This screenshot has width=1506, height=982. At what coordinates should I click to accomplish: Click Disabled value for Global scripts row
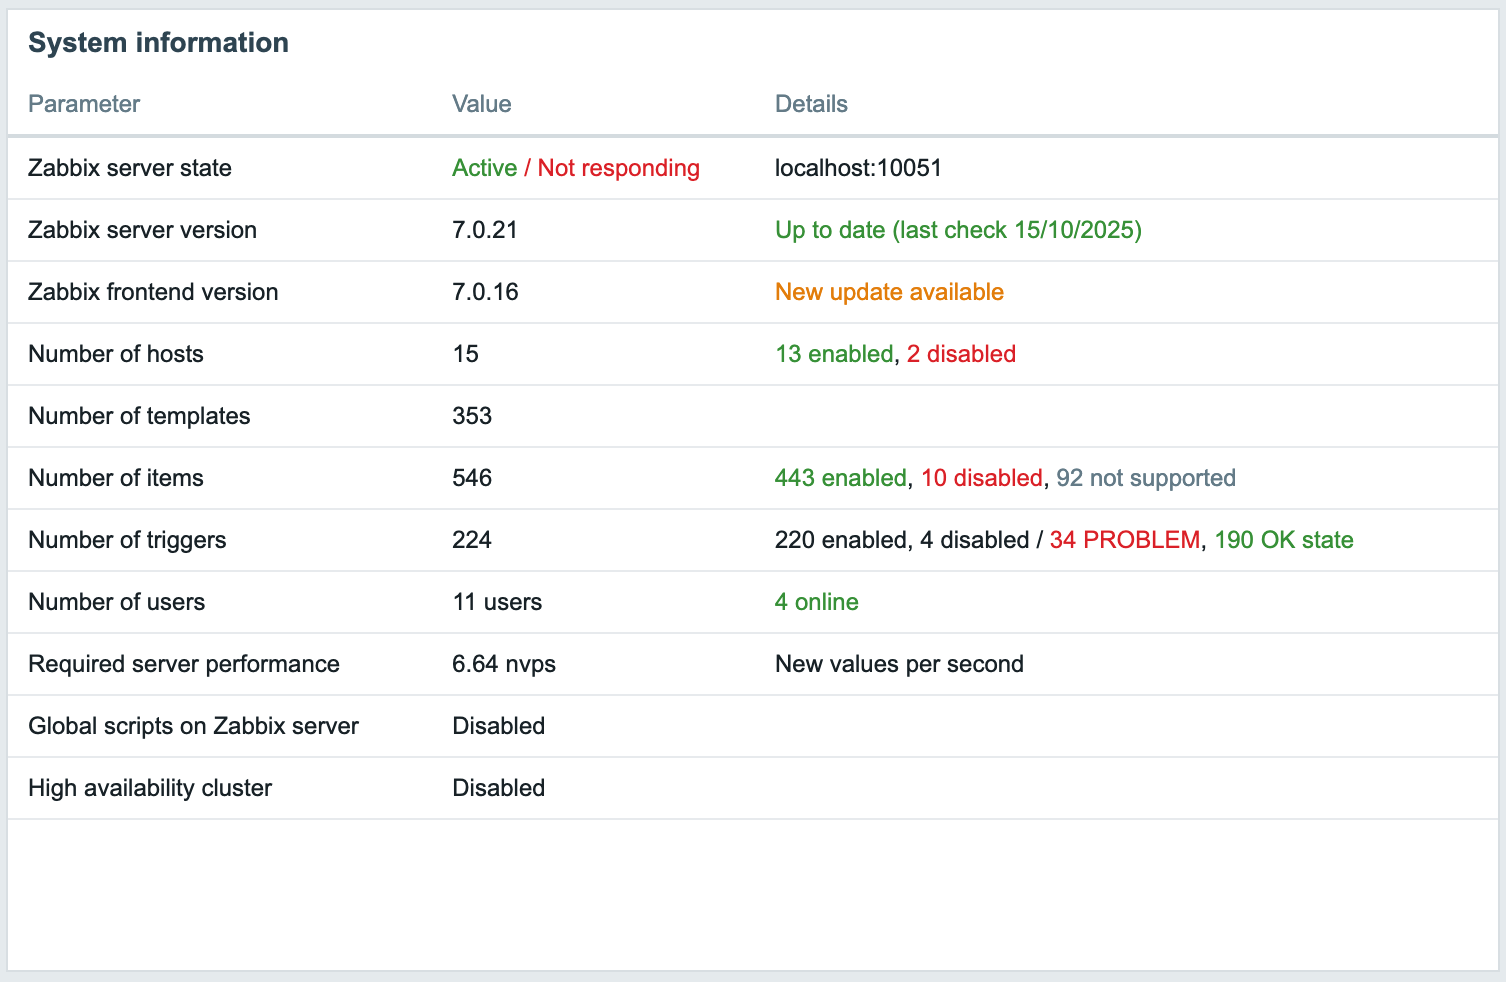(x=498, y=726)
